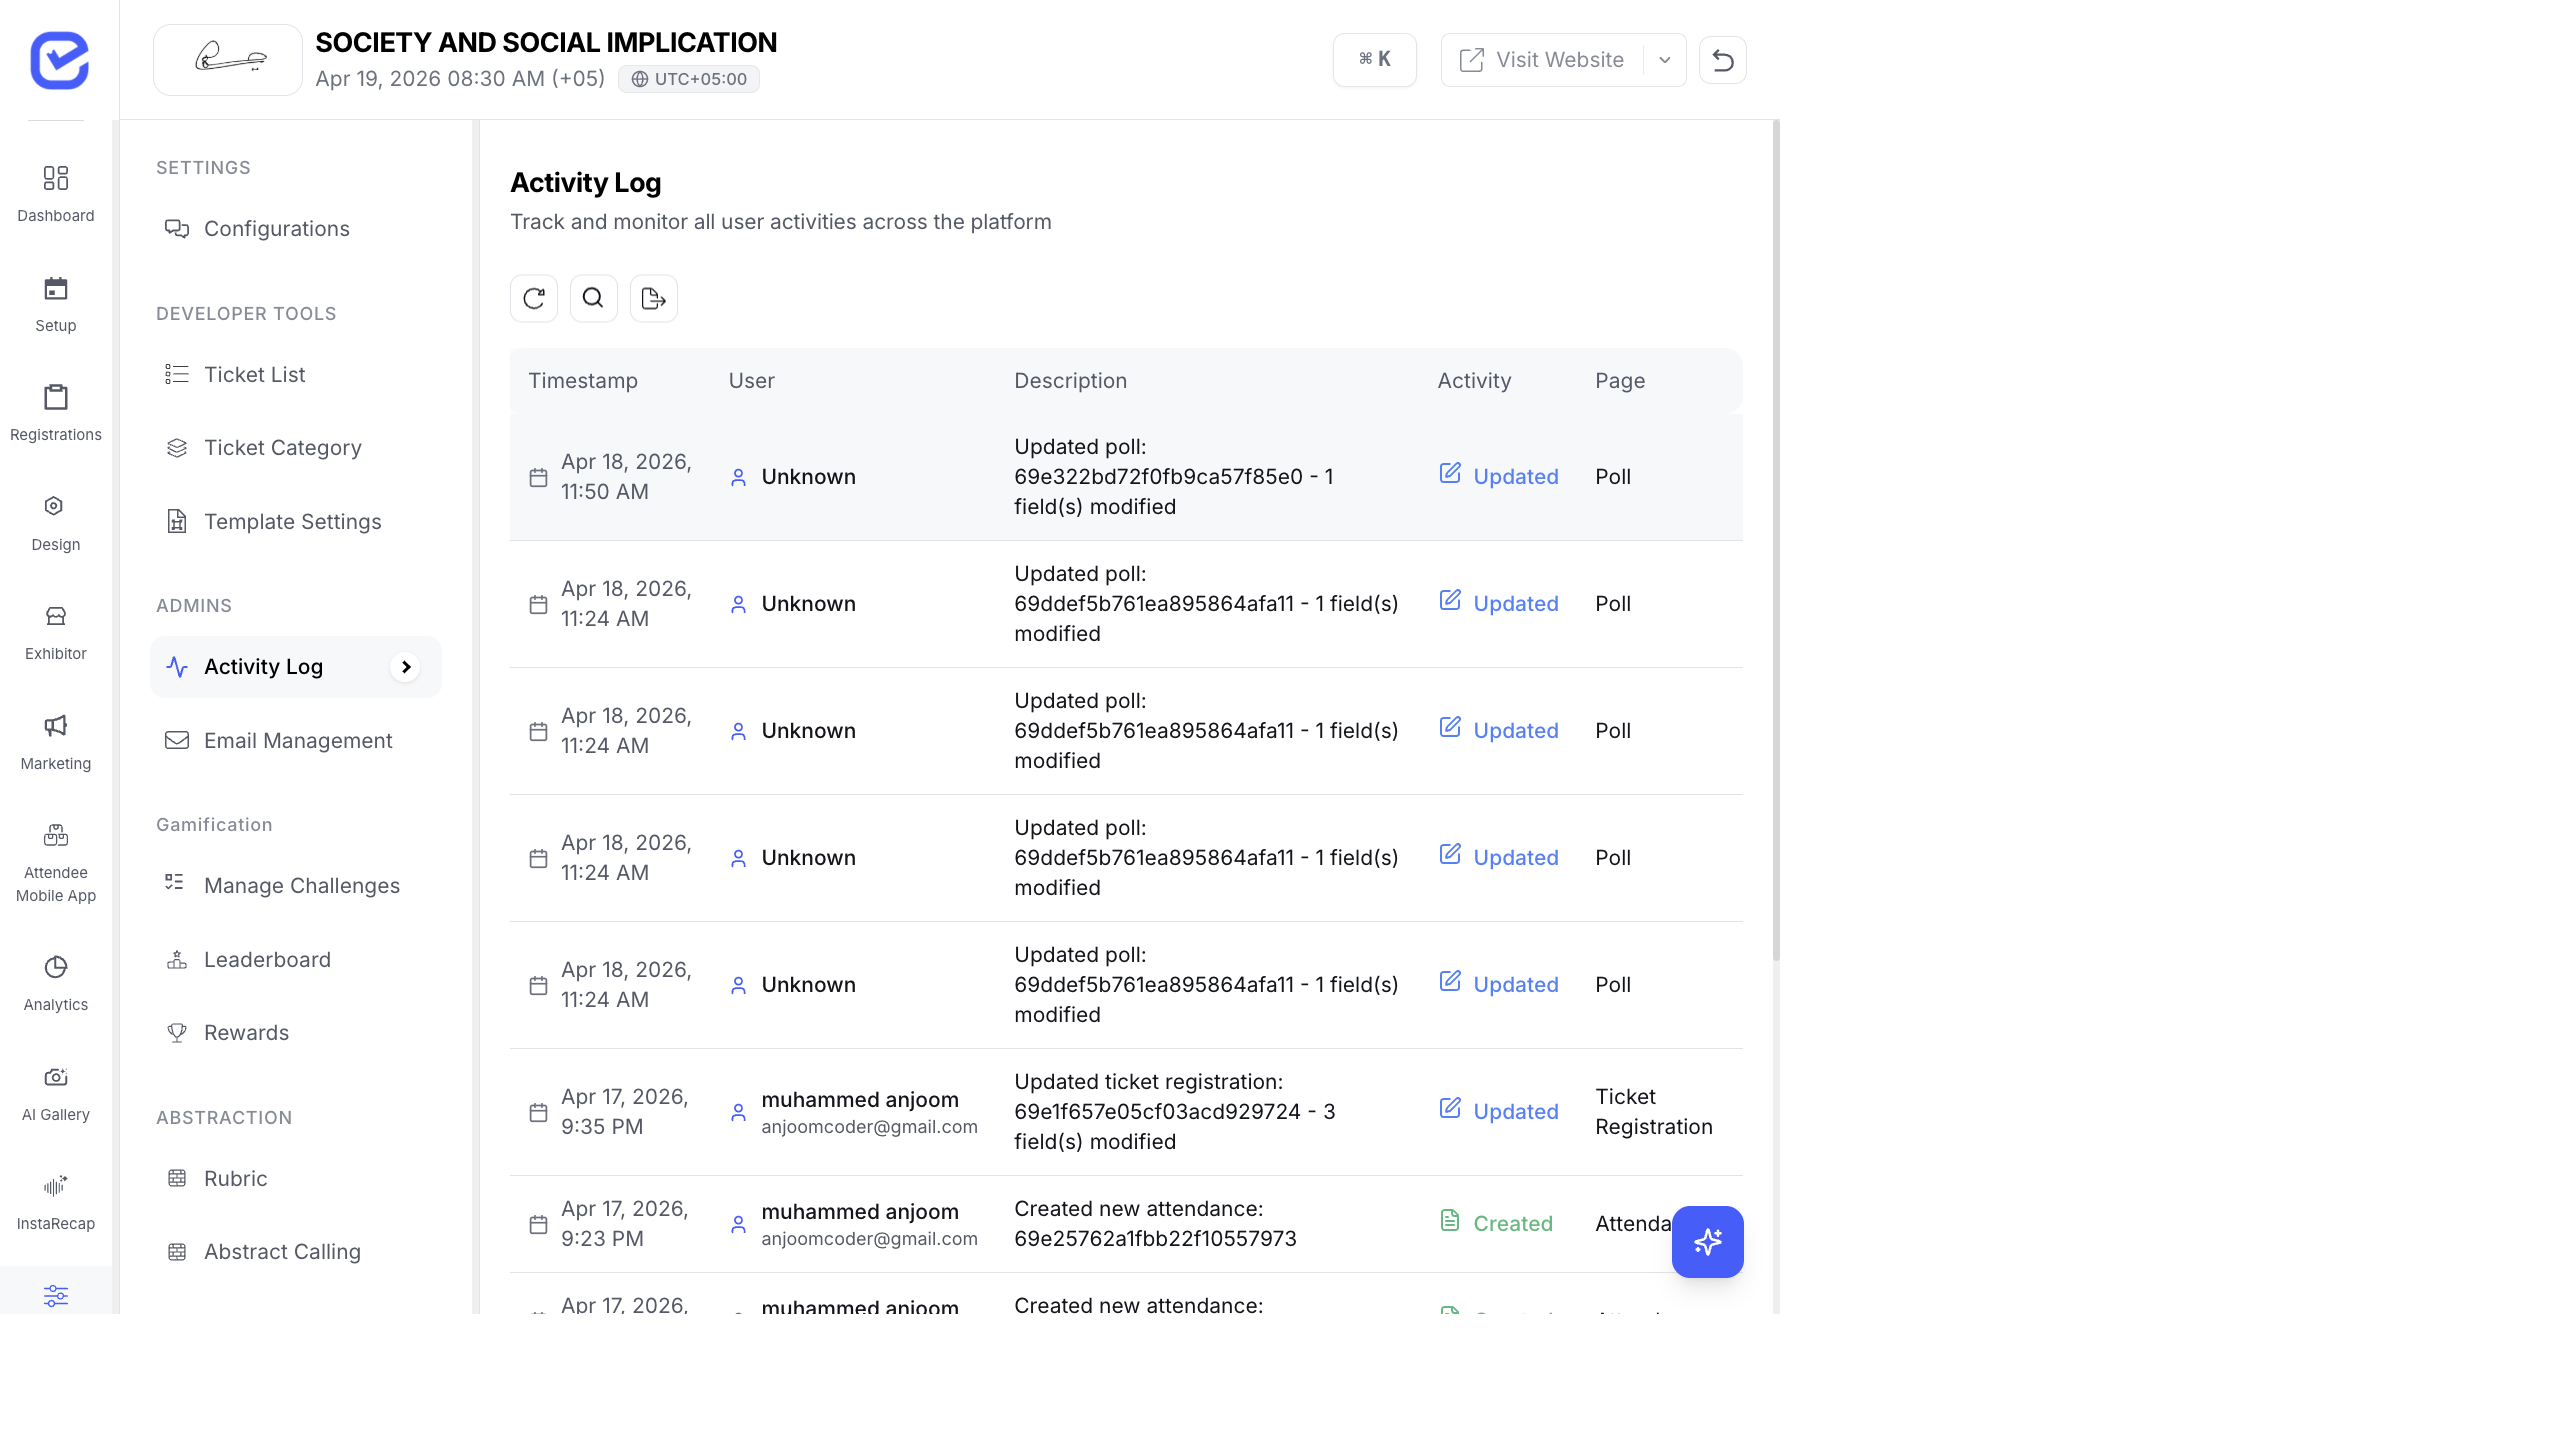2560x1440 pixels.
Task: Click the event logo thumbnail
Action: click(228, 60)
